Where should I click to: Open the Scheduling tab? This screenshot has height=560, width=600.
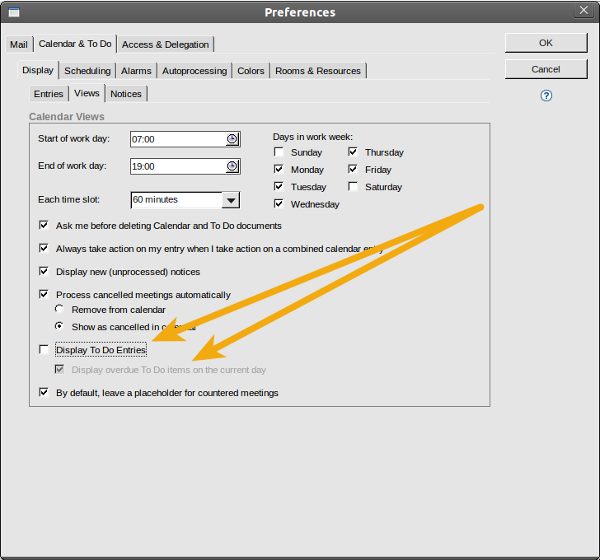pos(87,71)
